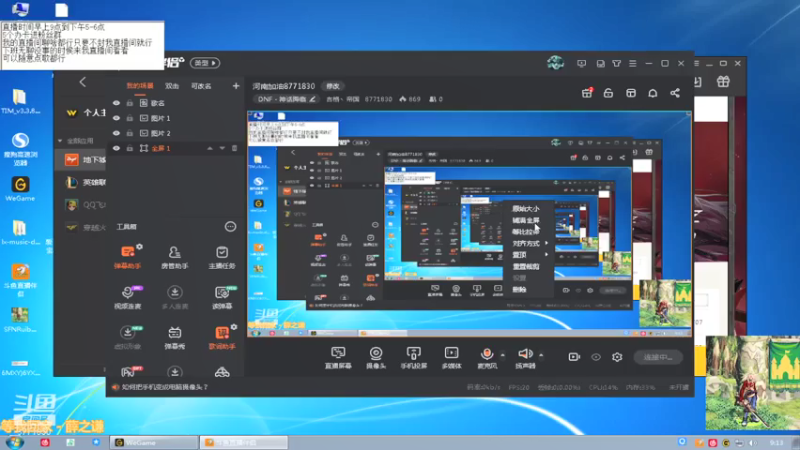
Task: Start recording with the video record icon
Action: [574, 357]
